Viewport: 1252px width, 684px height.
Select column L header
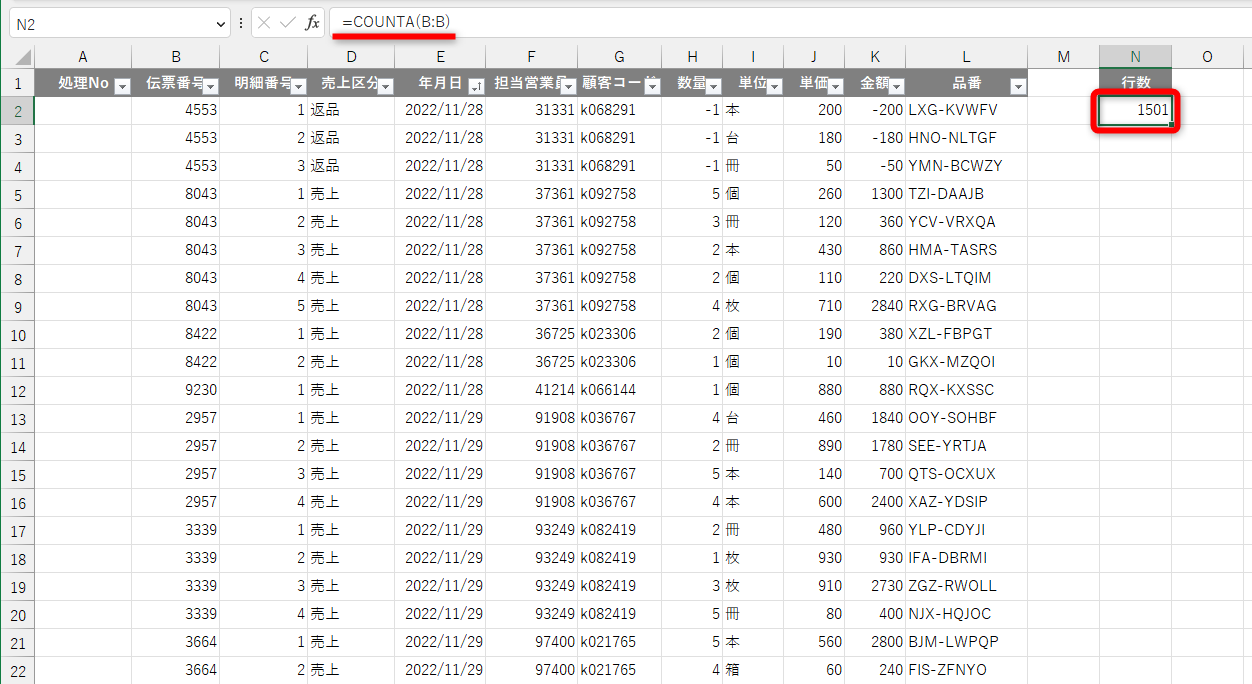[967, 57]
